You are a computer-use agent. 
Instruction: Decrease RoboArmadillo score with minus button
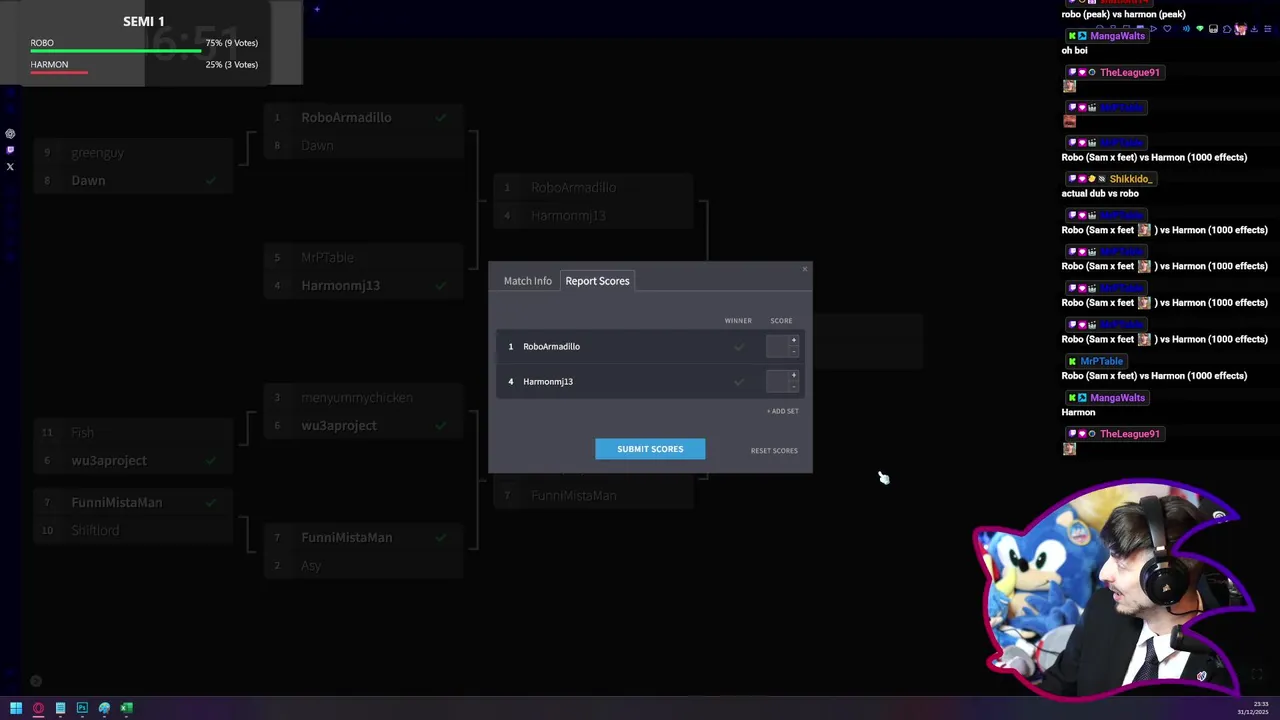click(x=794, y=351)
